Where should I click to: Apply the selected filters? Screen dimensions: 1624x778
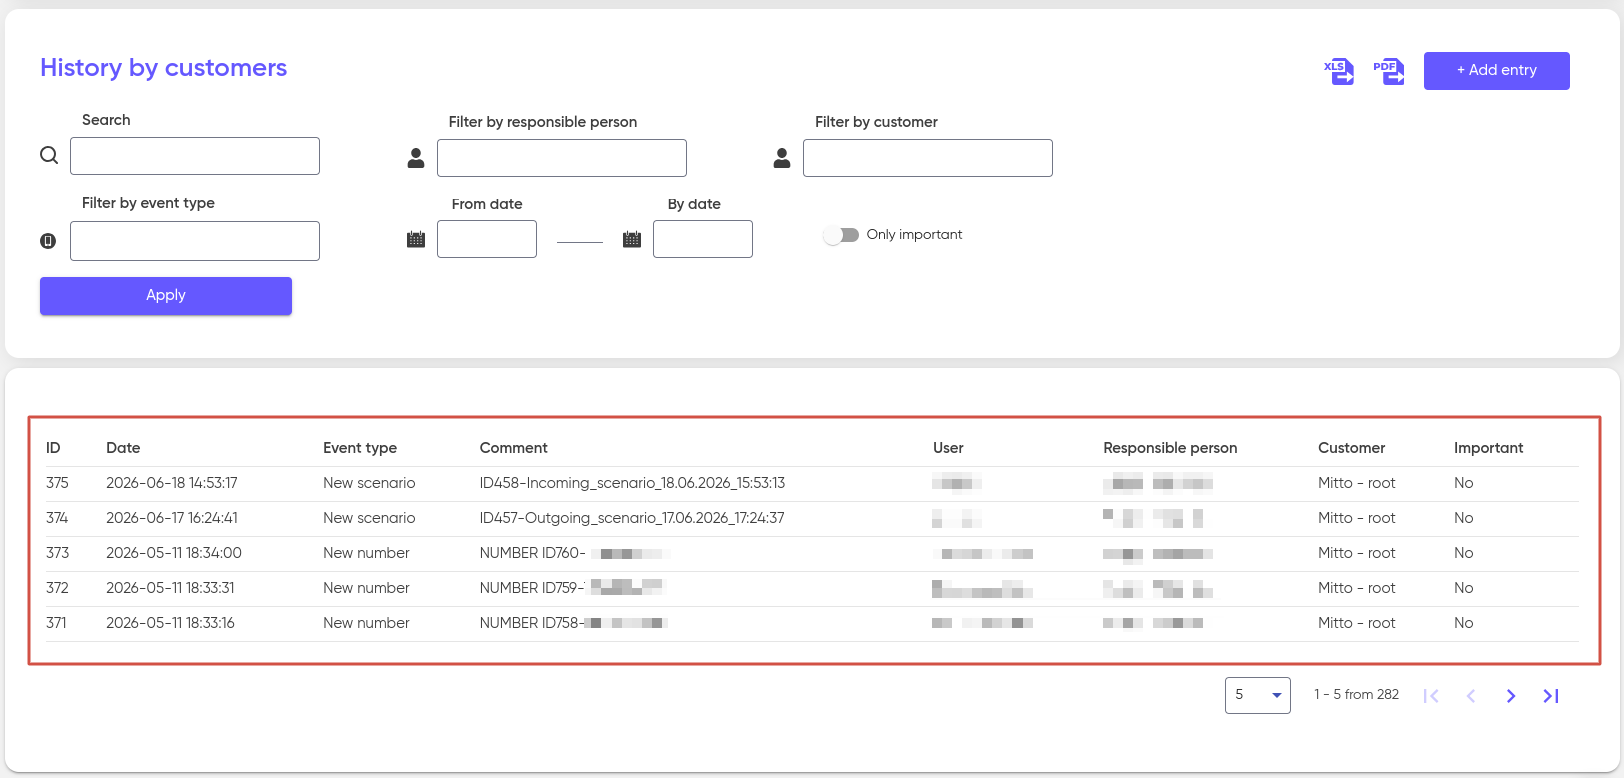tap(166, 296)
